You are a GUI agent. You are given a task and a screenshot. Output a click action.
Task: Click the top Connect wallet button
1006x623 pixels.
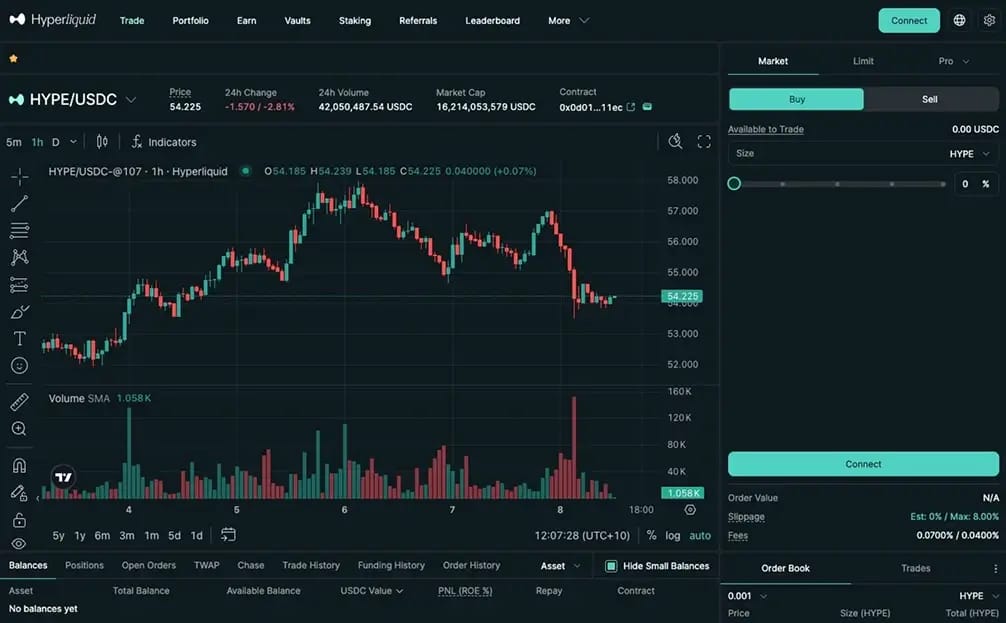[x=908, y=21]
